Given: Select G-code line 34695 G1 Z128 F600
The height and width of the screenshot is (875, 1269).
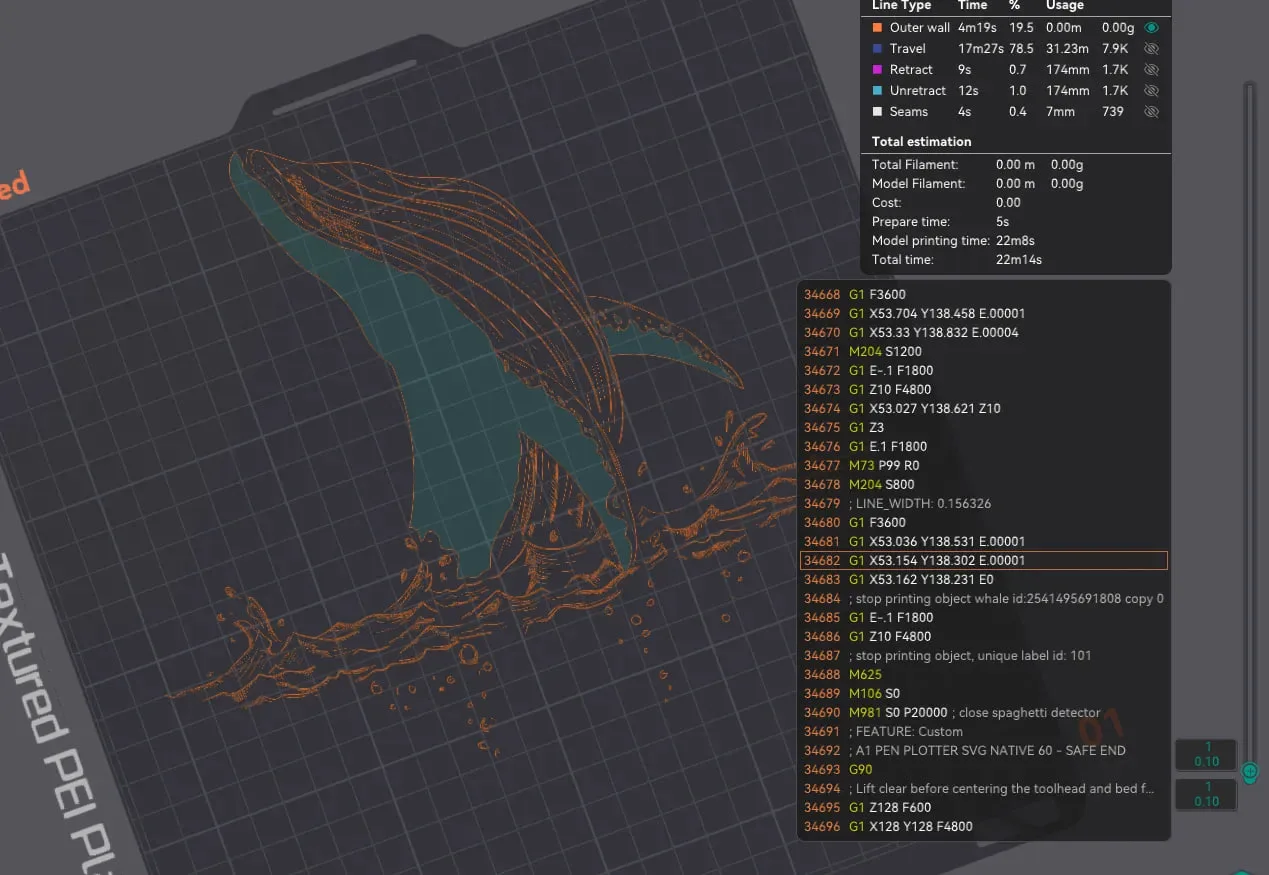Looking at the screenshot, I should point(983,808).
